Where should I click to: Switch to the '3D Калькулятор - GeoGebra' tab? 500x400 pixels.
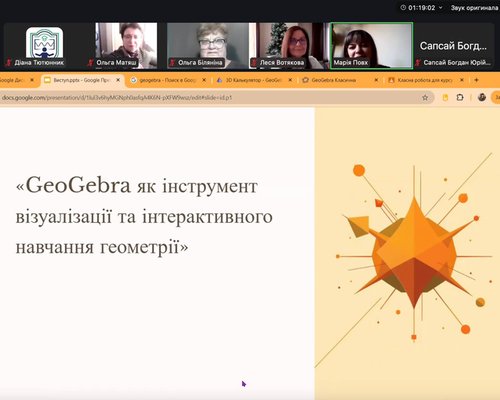pyautogui.click(x=253, y=80)
